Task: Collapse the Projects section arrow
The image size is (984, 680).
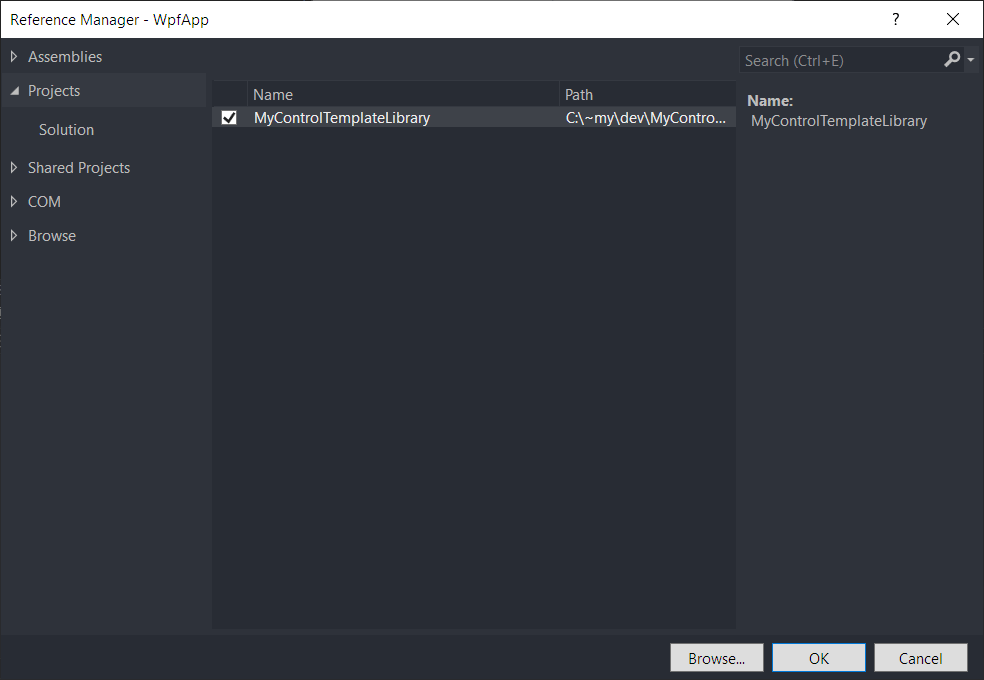Action: click(14, 91)
